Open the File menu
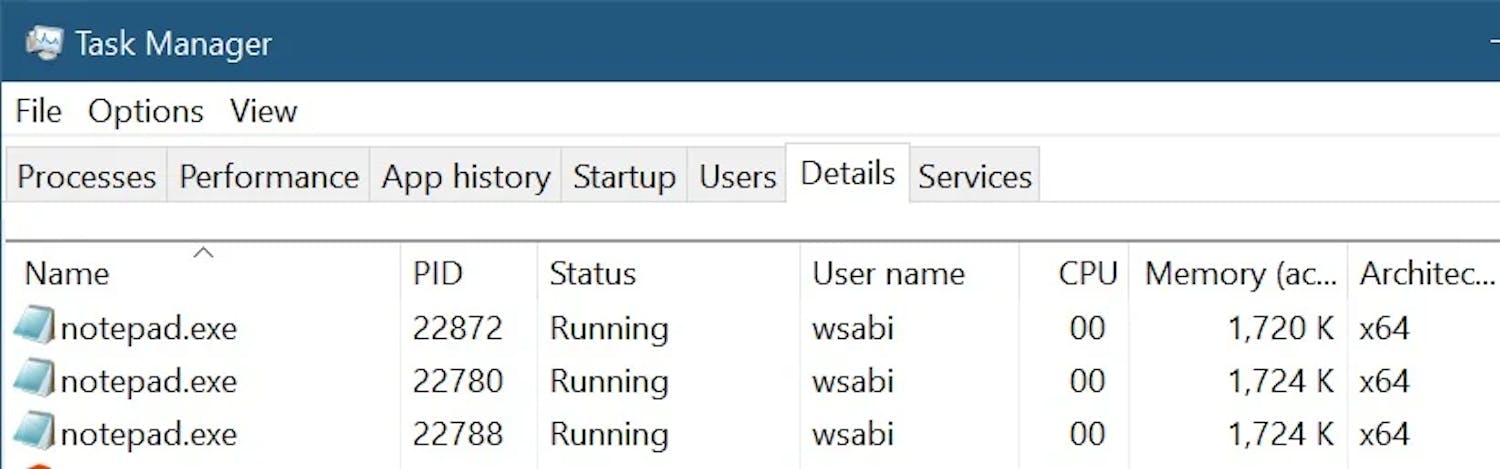The image size is (1500, 469). tap(39, 111)
